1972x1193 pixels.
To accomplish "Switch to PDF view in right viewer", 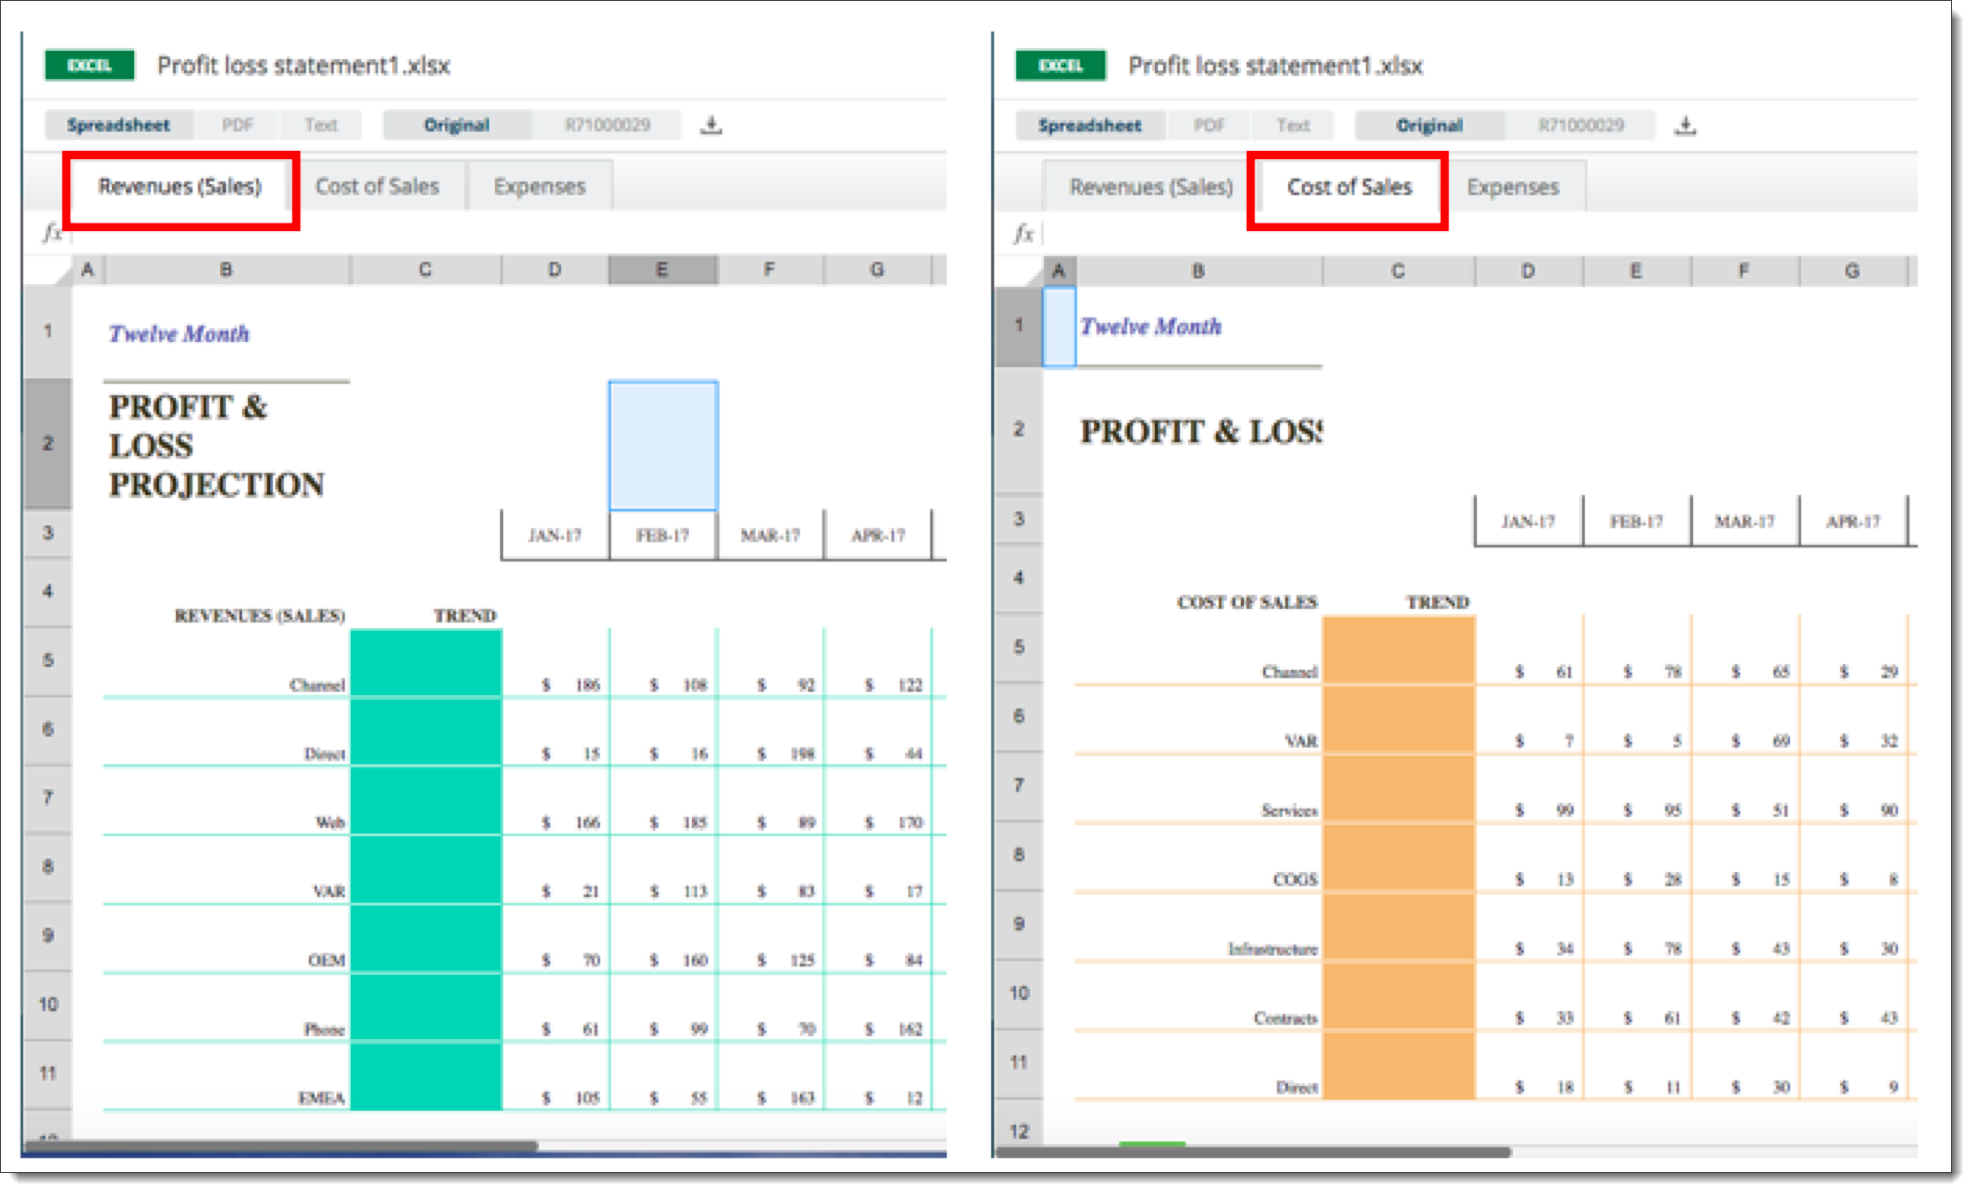I will (1208, 126).
